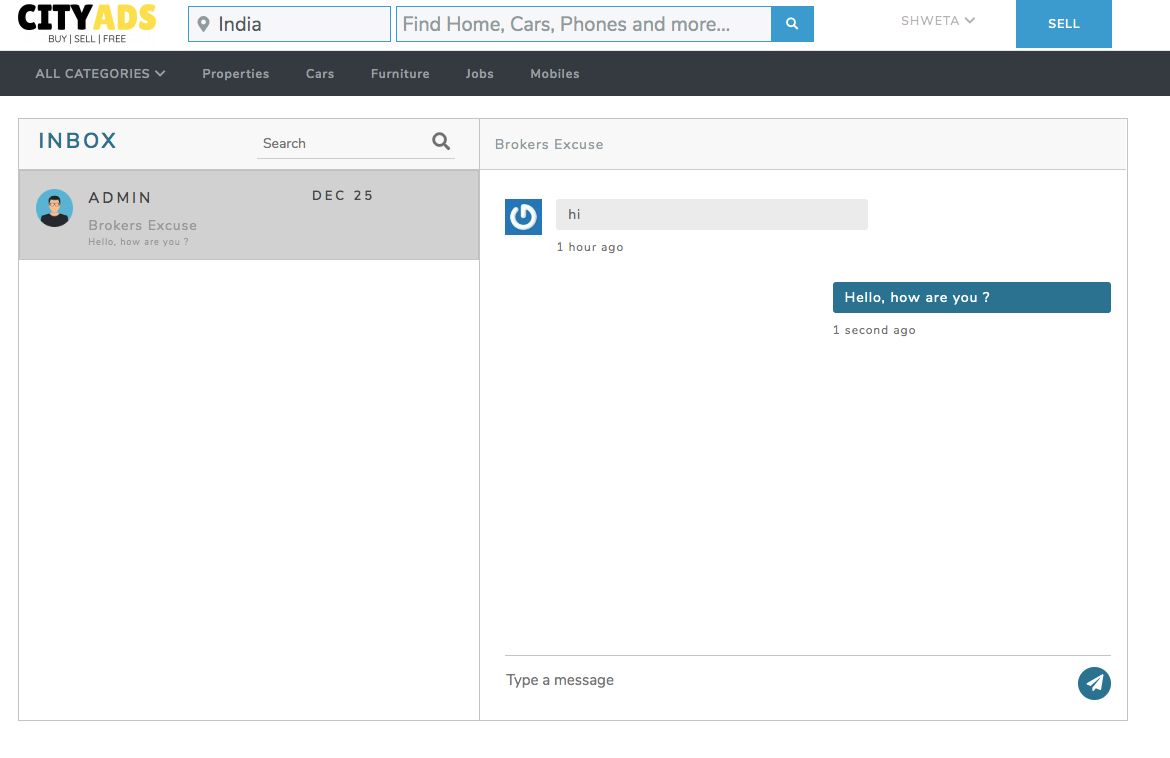Click the blue power icon avatar beside the "hi" message

pyautogui.click(x=523, y=217)
